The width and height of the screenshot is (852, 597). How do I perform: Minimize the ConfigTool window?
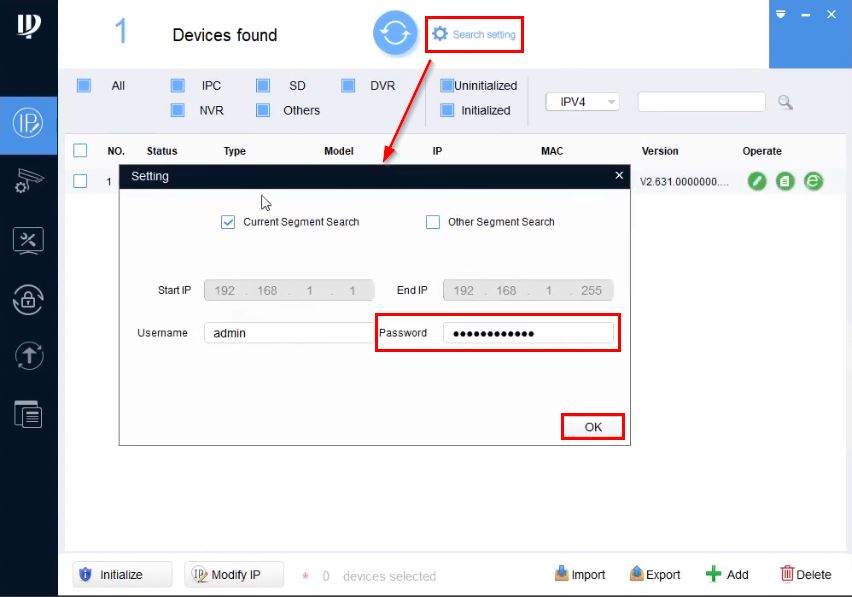point(806,15)
